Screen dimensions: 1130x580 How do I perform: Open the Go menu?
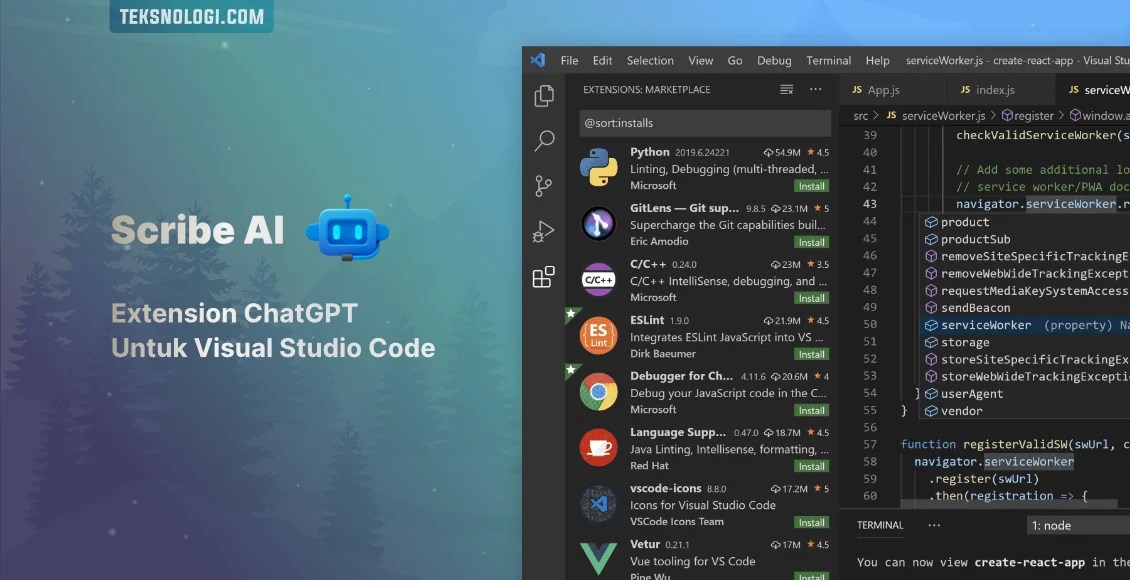pos(735,61)
